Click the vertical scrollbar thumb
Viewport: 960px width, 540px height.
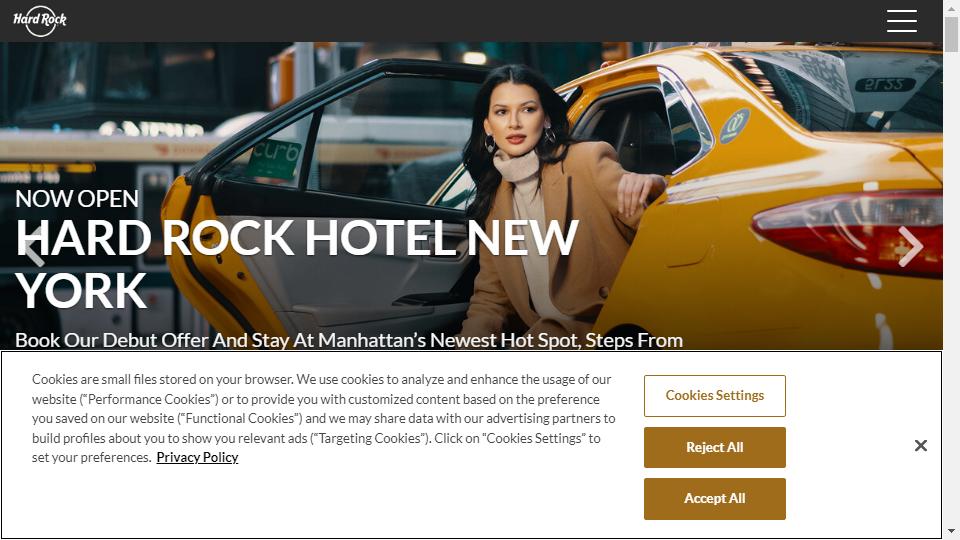click(951, 34)
